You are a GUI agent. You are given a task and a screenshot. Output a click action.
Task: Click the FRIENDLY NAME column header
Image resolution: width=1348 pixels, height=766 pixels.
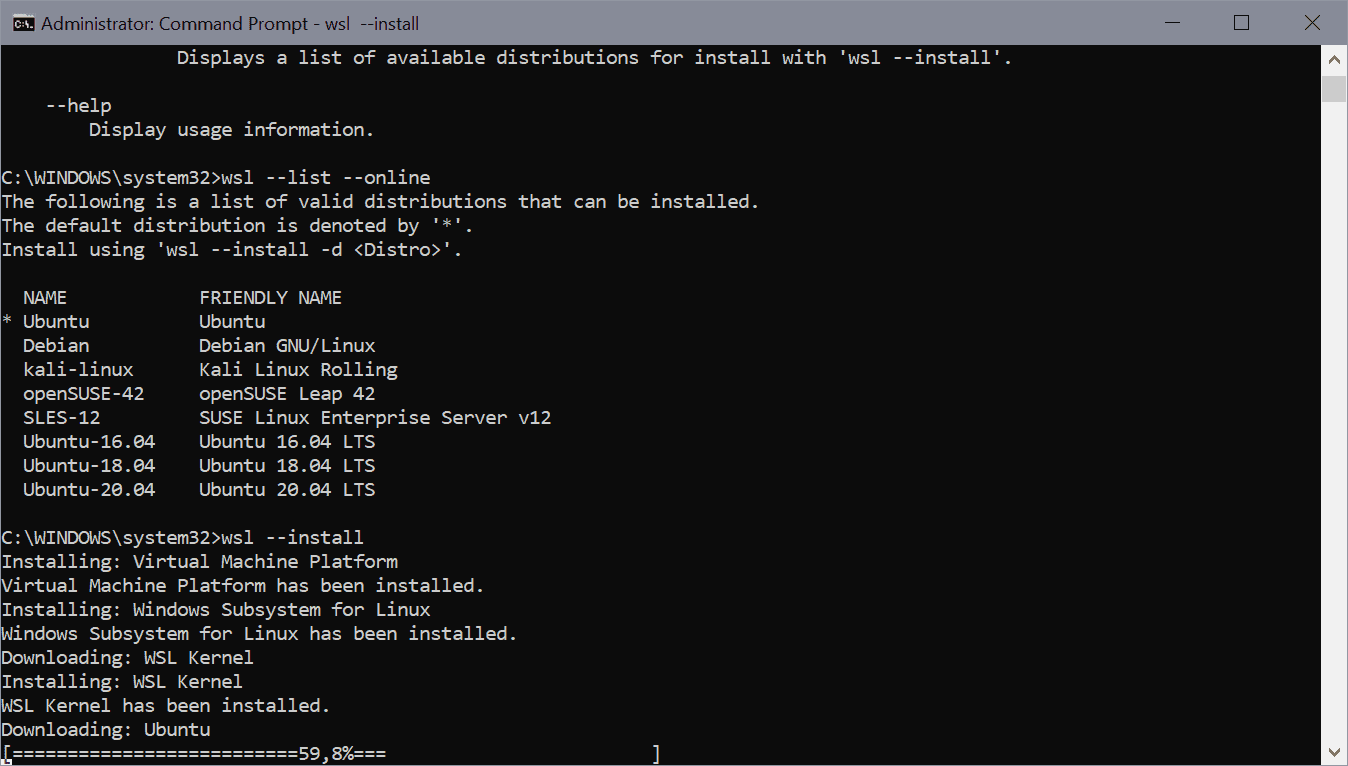pos(270,298)
